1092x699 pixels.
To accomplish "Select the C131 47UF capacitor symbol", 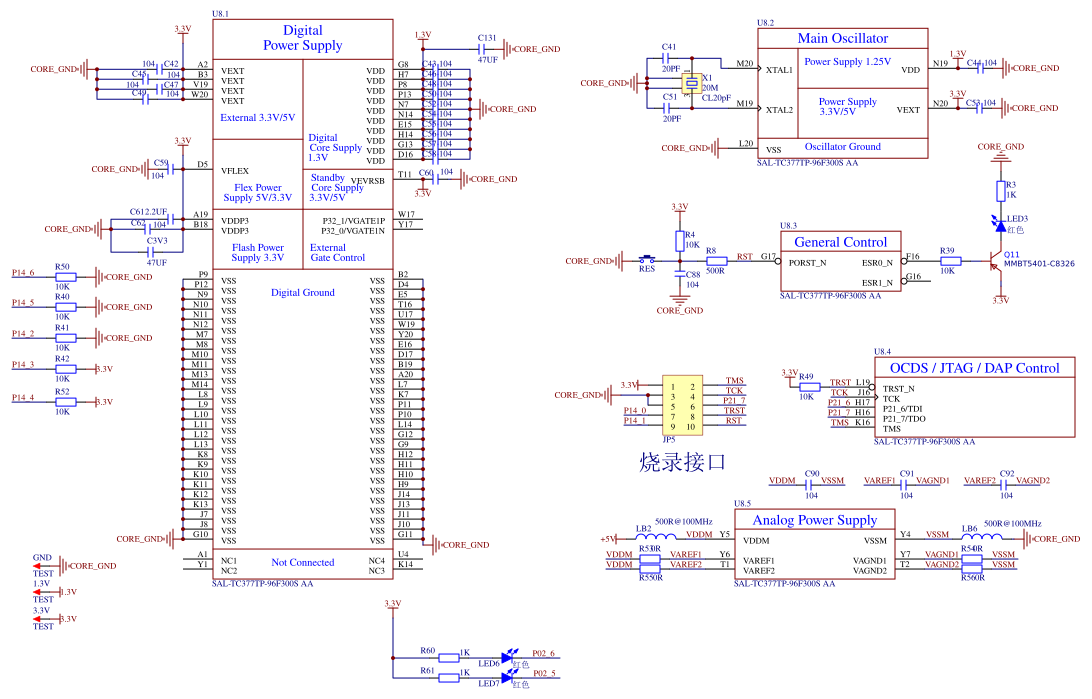I will tap(487, 48).
